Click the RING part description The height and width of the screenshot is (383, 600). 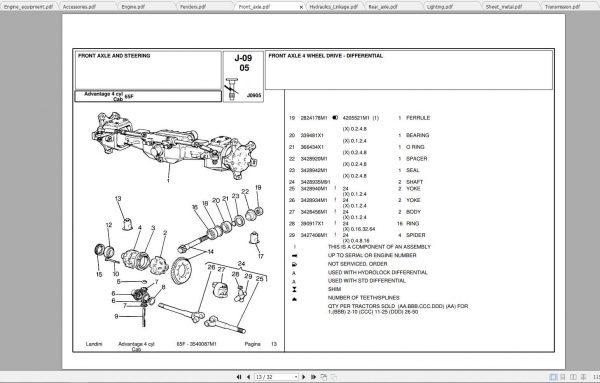pyautogui.click(x=412, y=223)
